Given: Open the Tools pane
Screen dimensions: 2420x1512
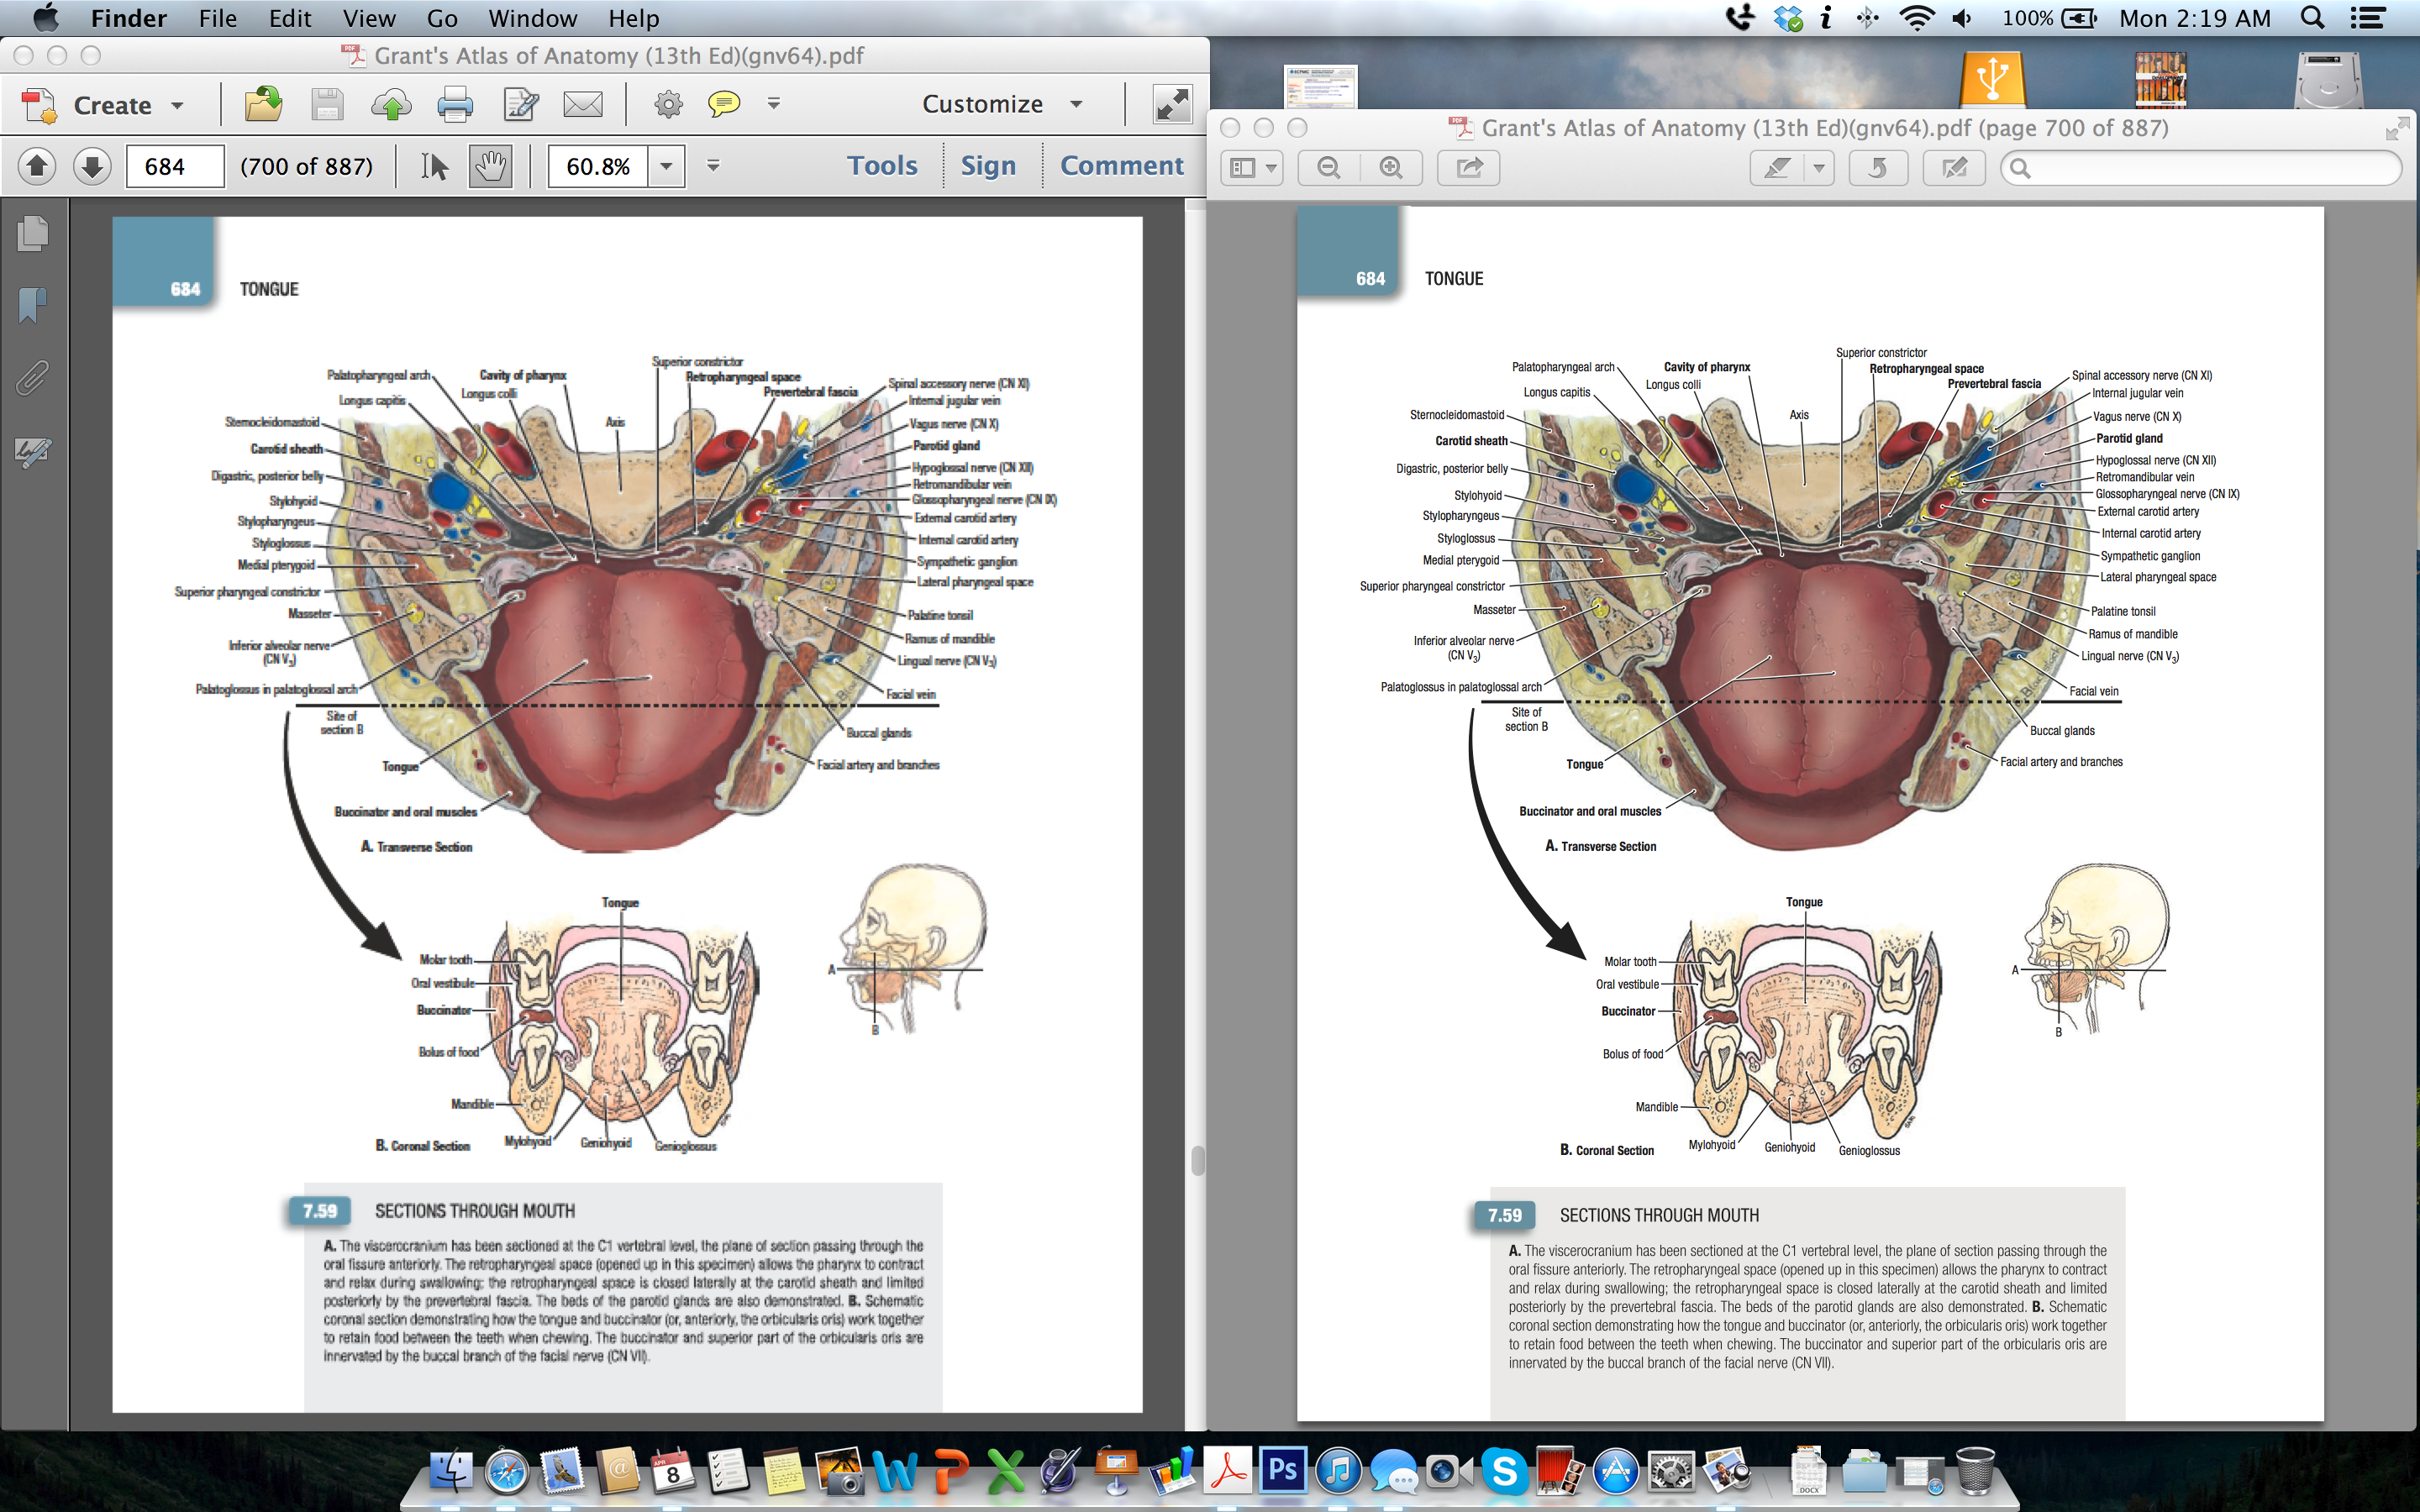Looking at the screenshot, I should click(x=882, y=166).
